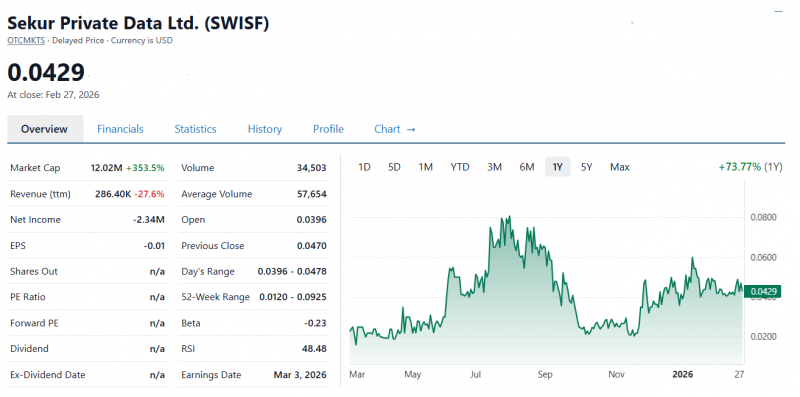This screenshot has width=800, height=397.
Task: Click the green 0.0429 price label on chart
Action: point(763,292)
